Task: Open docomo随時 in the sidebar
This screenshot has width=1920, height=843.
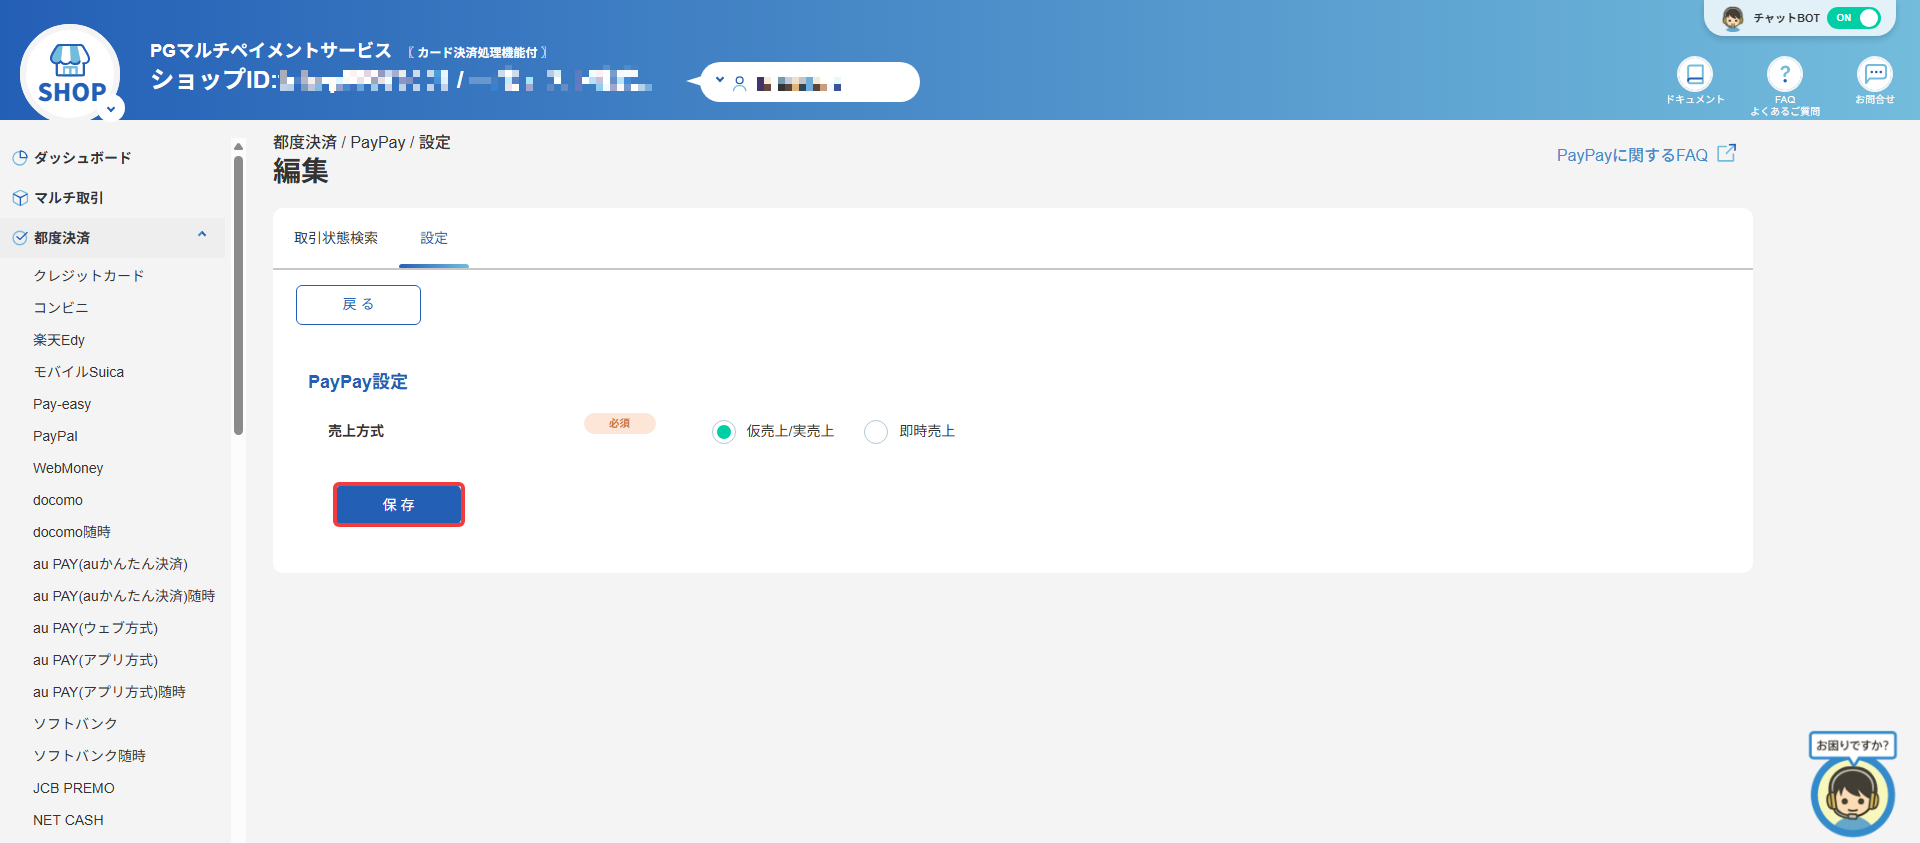Action: pos(72,532)
